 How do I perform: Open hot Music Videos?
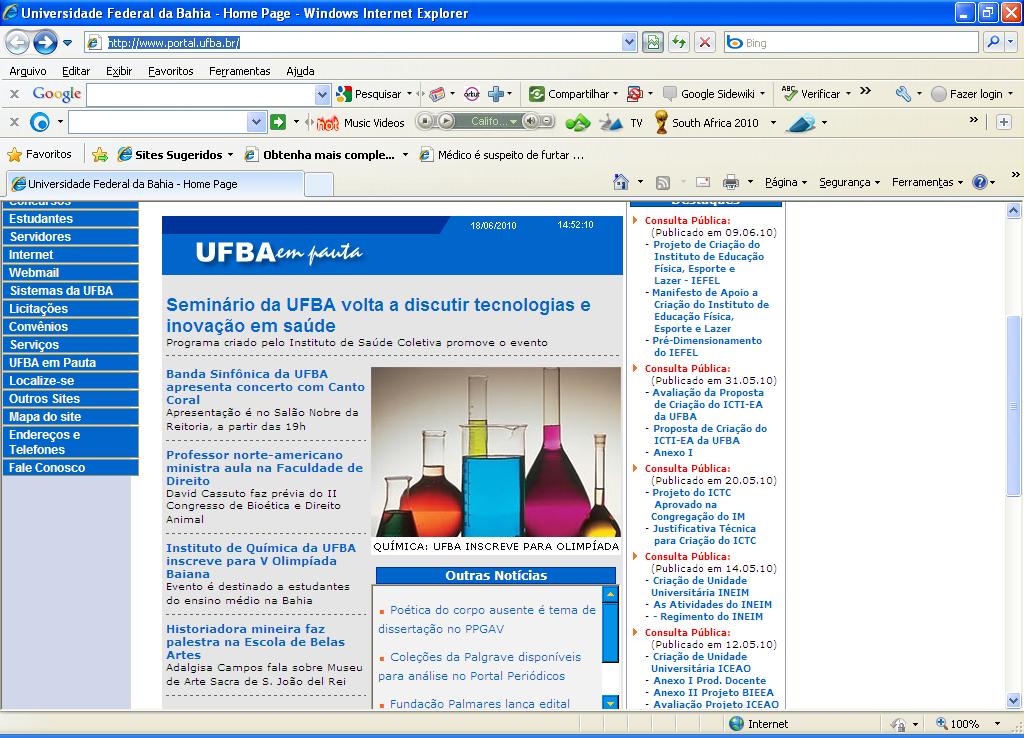(x=360, y=123)
